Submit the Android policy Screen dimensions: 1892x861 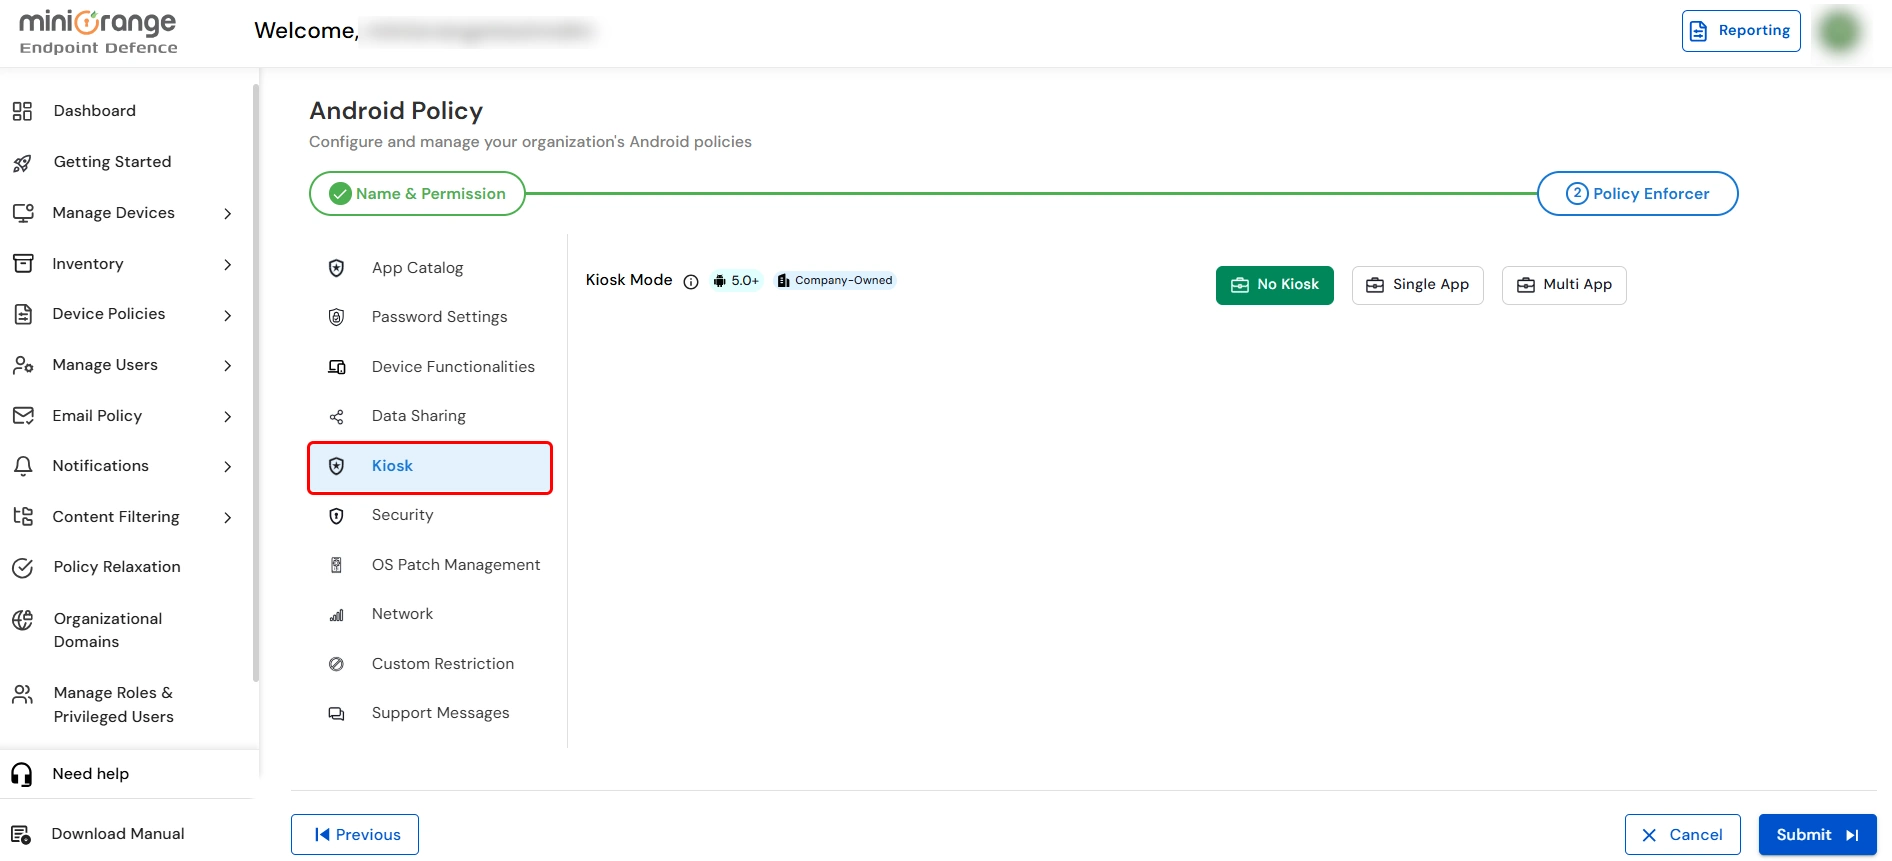click(1818, 835)
